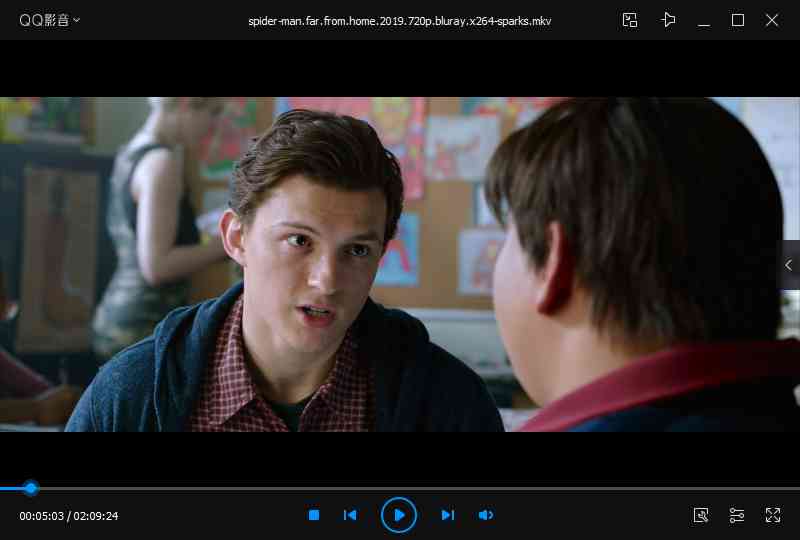Enter fullscreen mode
The width and height of the screenshot is (800, 540).
773,515
